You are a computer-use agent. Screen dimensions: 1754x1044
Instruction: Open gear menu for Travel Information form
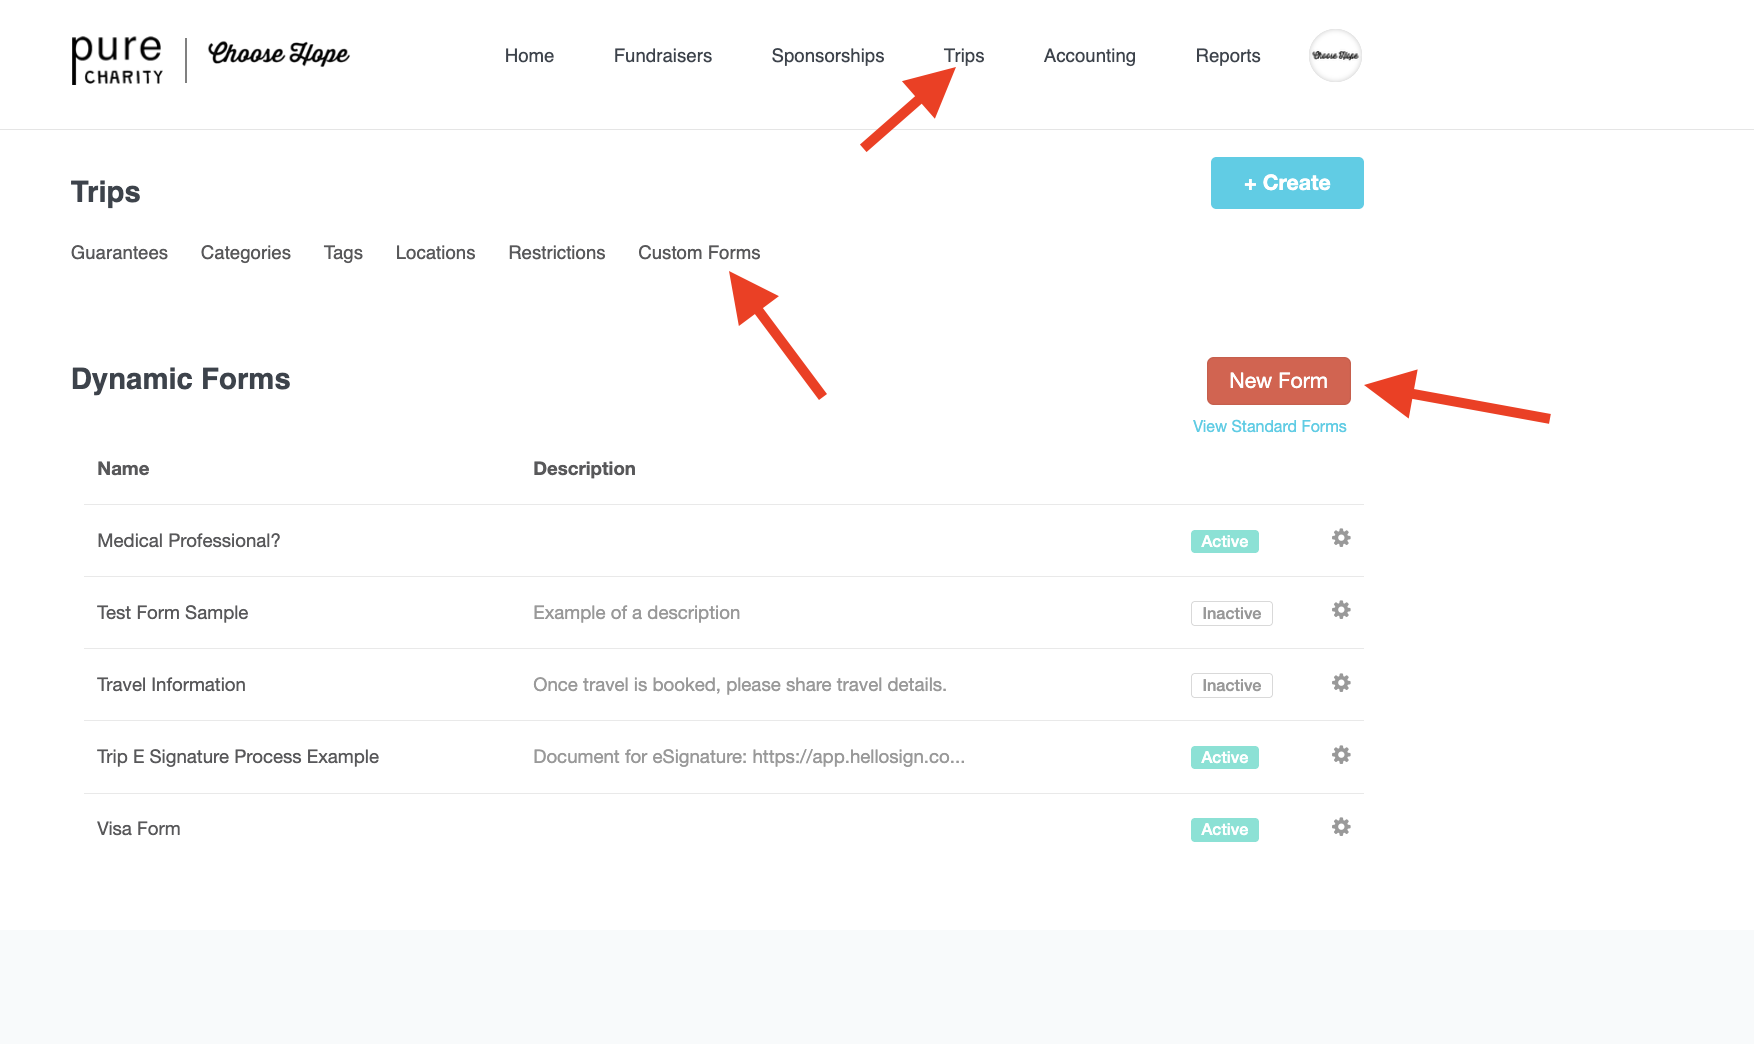pyautogui.click(x=1341, y=683)
